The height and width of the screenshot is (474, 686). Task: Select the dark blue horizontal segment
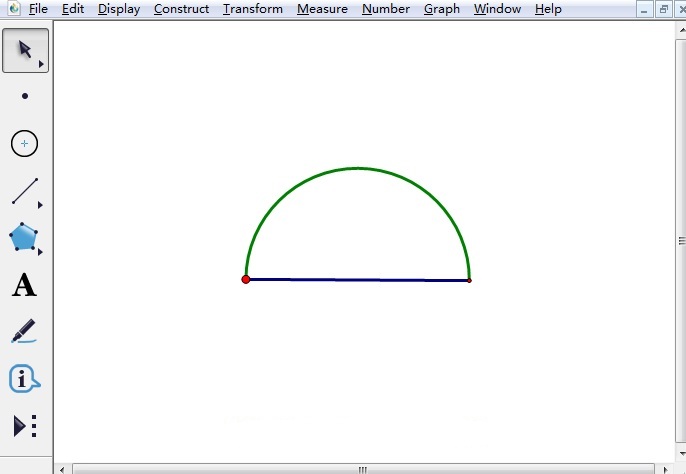358,280
